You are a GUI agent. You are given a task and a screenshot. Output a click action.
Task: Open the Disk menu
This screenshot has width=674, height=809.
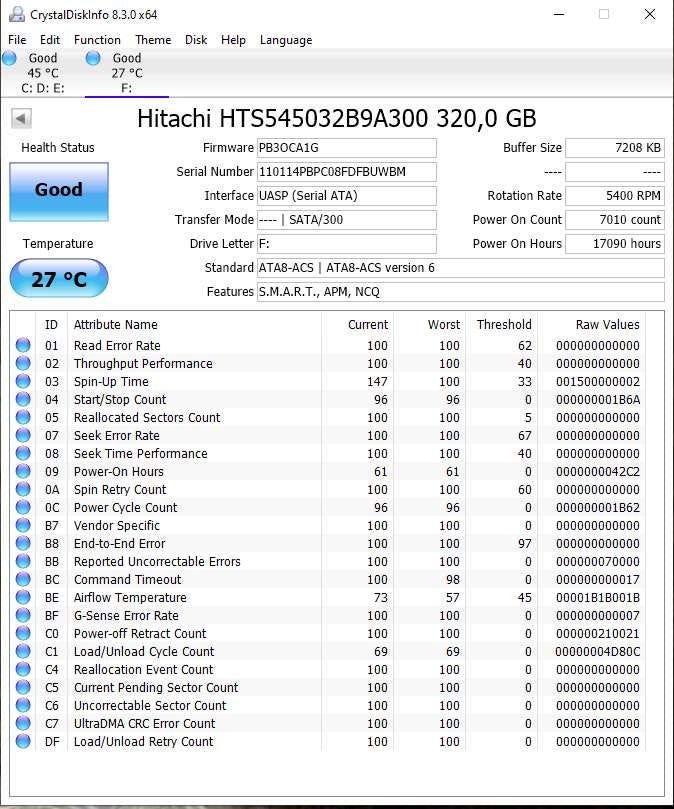click(196, 40)
